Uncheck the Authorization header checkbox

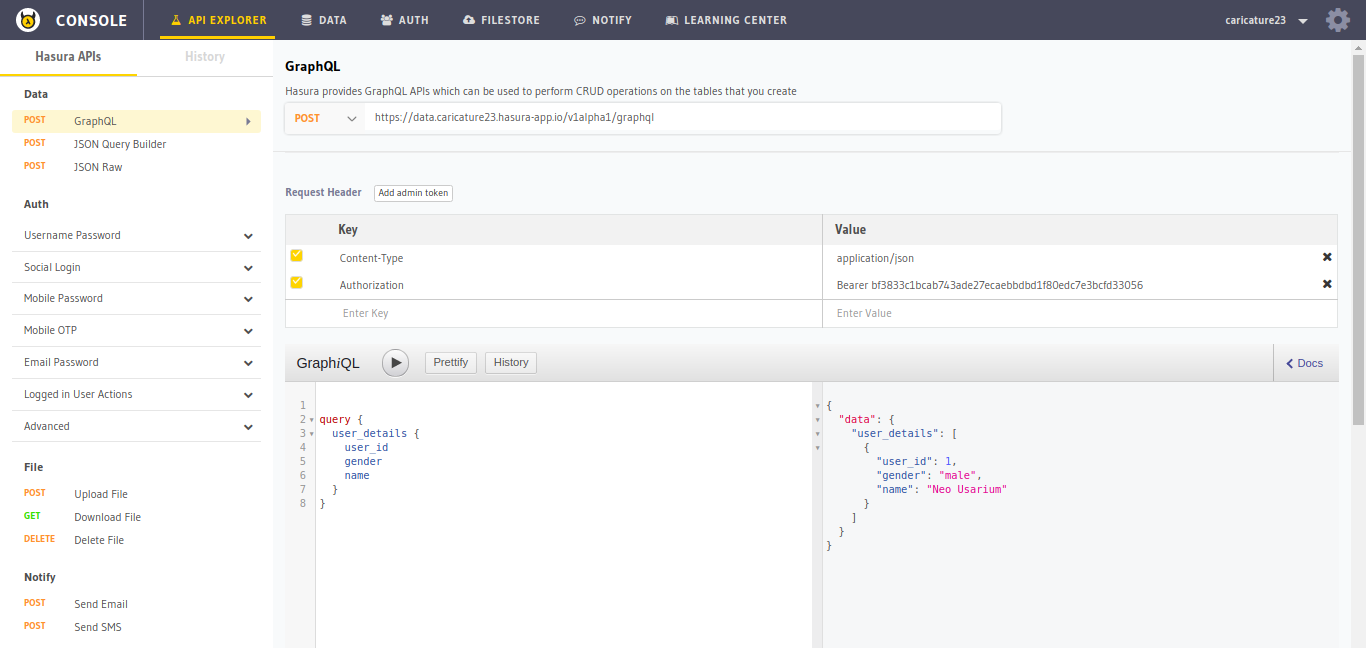click(296, 283)
